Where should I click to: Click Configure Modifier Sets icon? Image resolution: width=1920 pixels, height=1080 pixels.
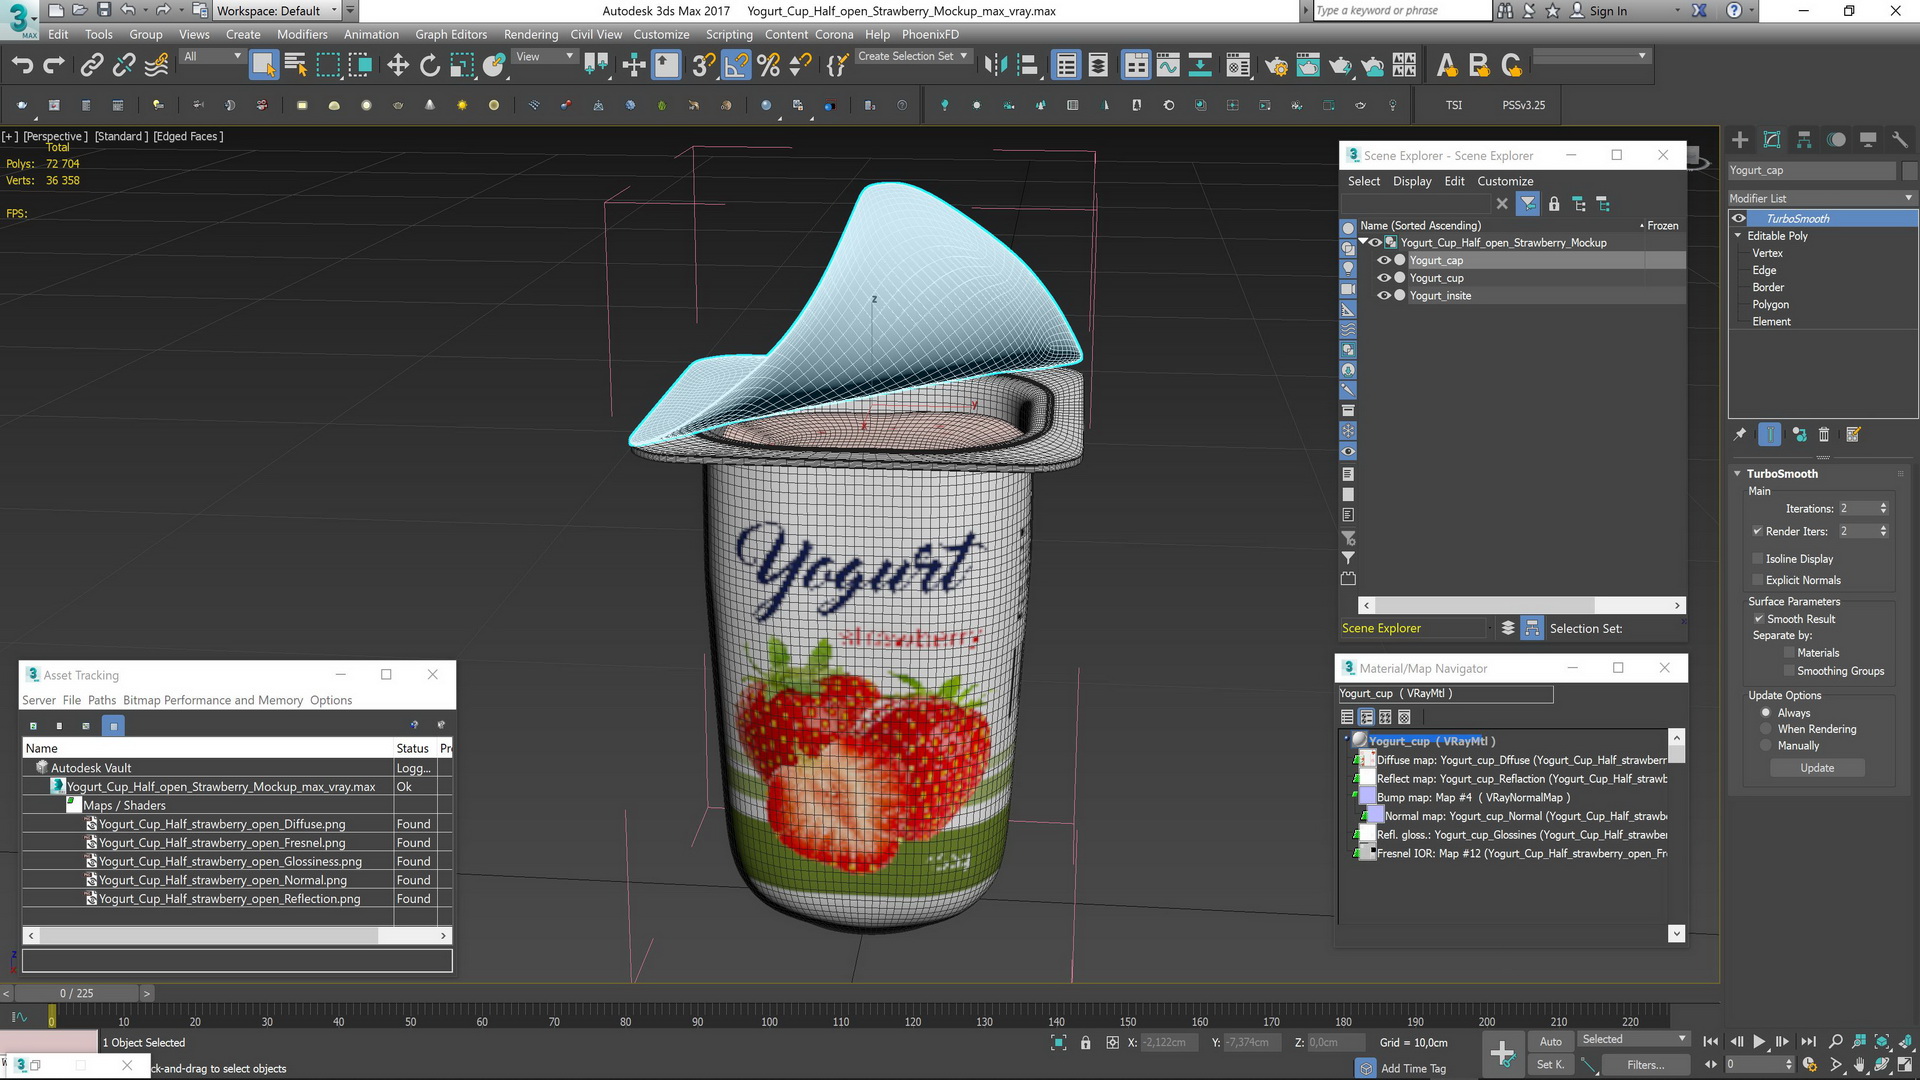[1853, 434]
